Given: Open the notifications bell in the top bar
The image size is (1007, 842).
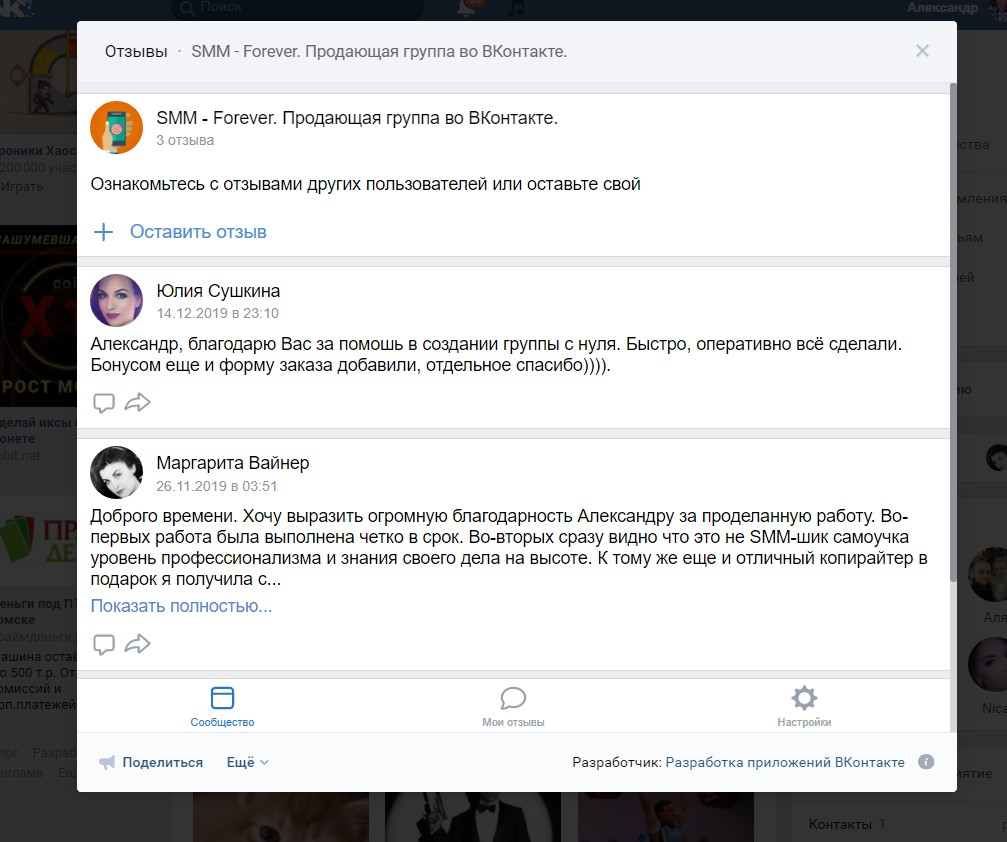Looking at the screenshot, I should click(468, 7).
